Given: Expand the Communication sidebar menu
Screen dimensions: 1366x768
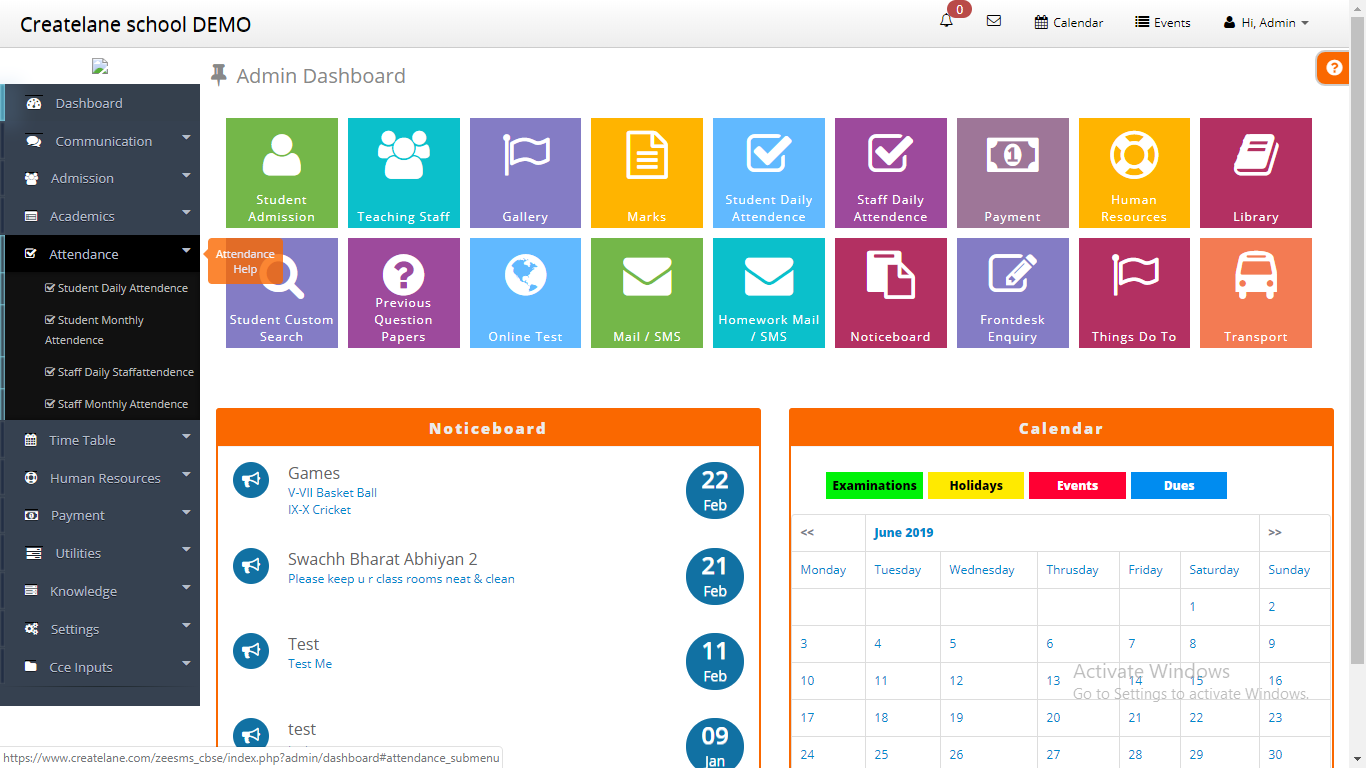Looking at the screenshot, I should [x=103, y=141].
